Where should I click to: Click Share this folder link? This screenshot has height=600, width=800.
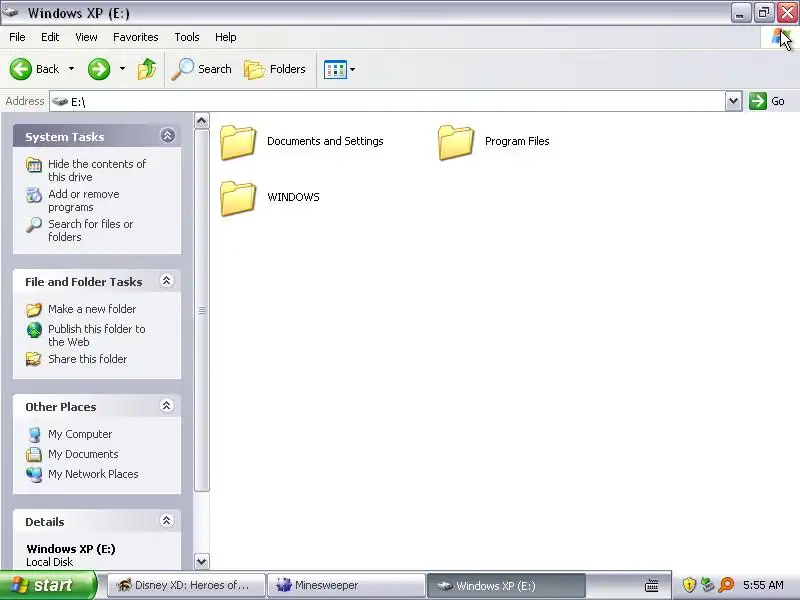pyautogui.click(x=87, y=359)
